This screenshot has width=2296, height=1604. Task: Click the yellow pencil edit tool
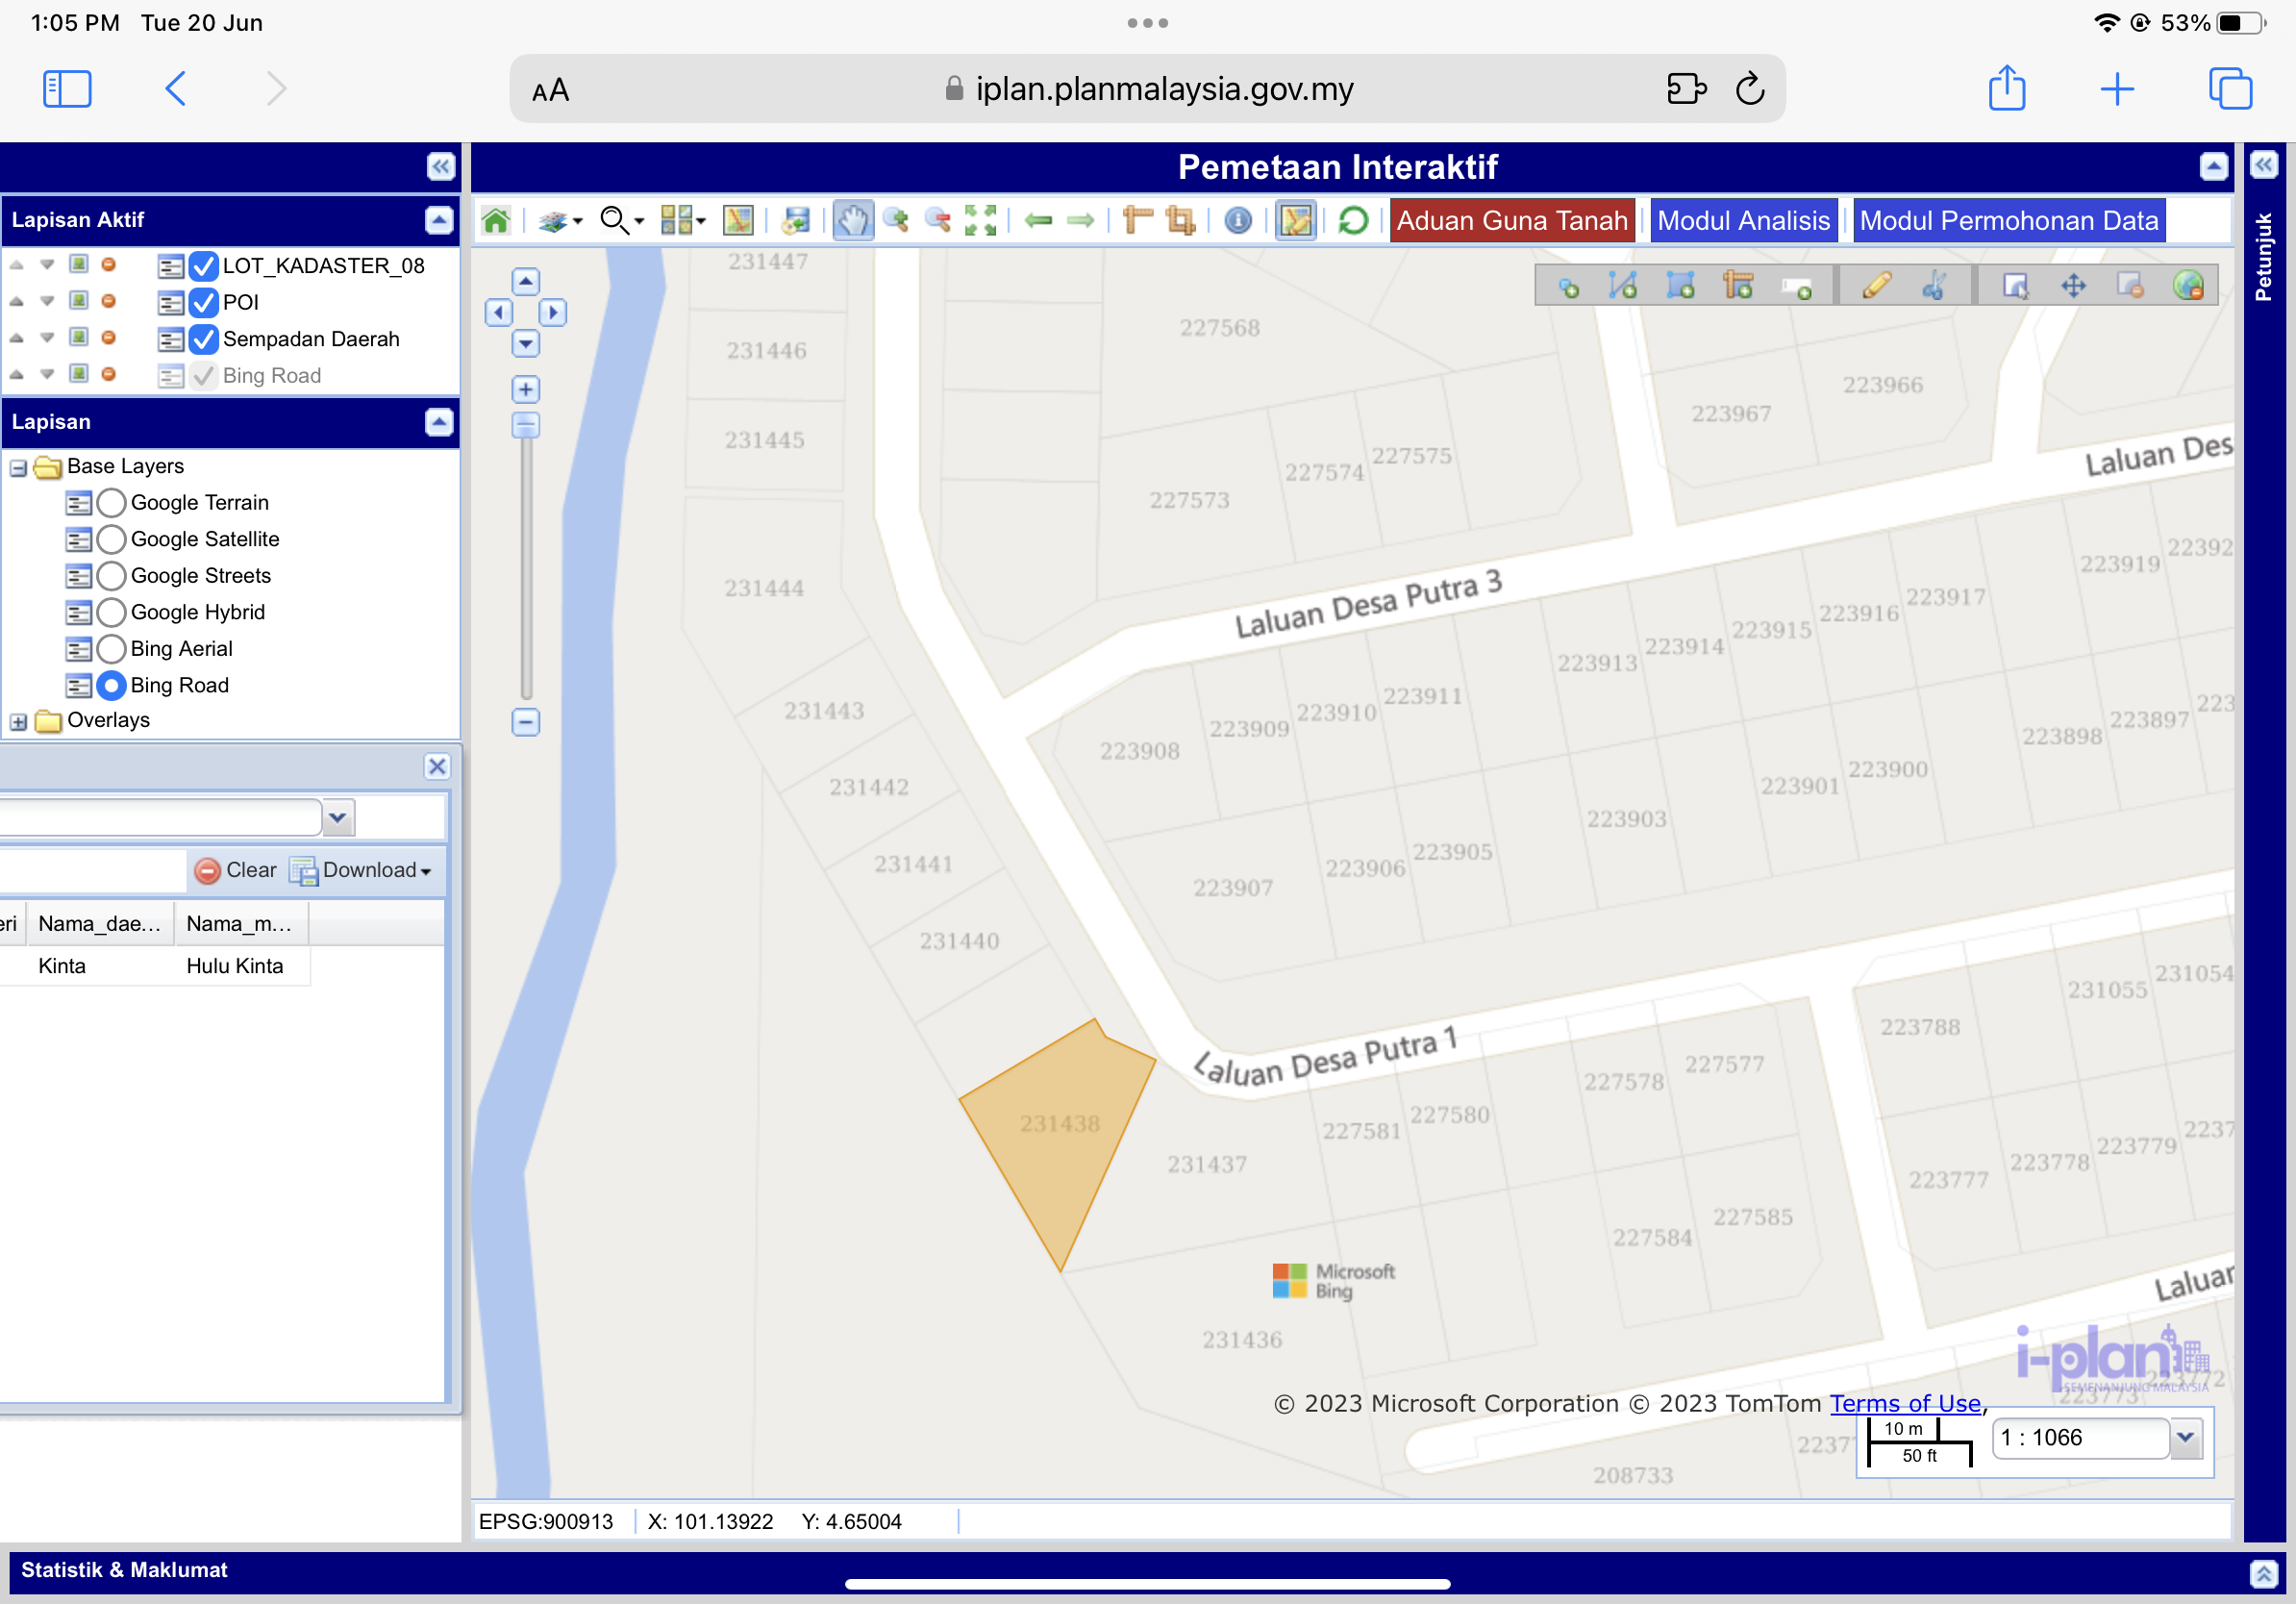coord(1876,286)
